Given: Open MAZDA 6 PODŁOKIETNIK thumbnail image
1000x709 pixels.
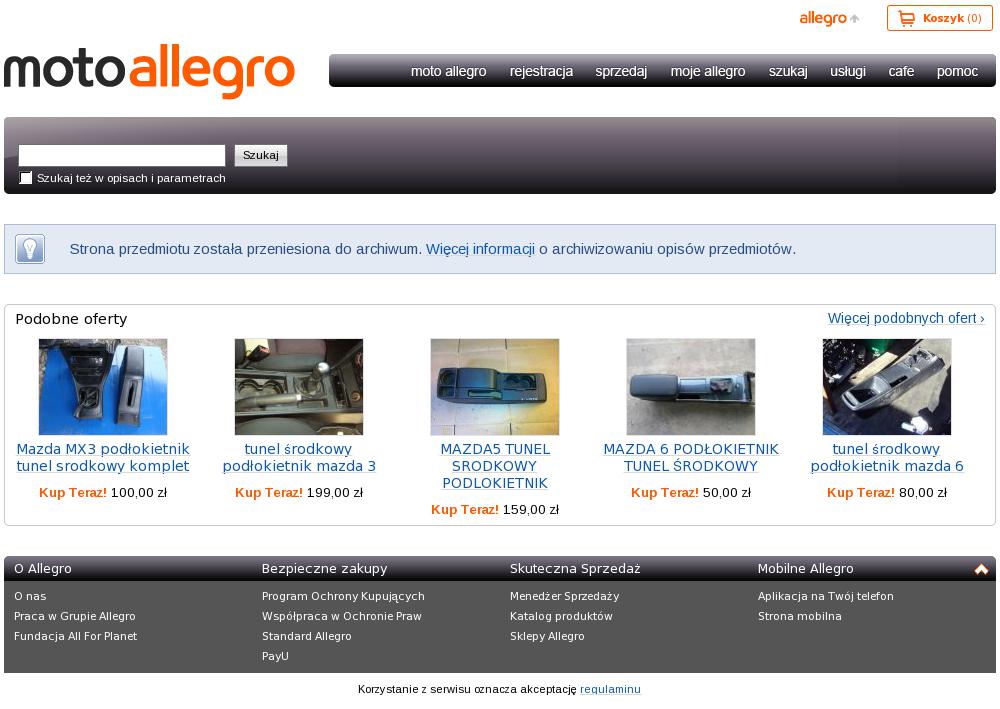Looking at the screenshot, I should [x=691, y=386].
